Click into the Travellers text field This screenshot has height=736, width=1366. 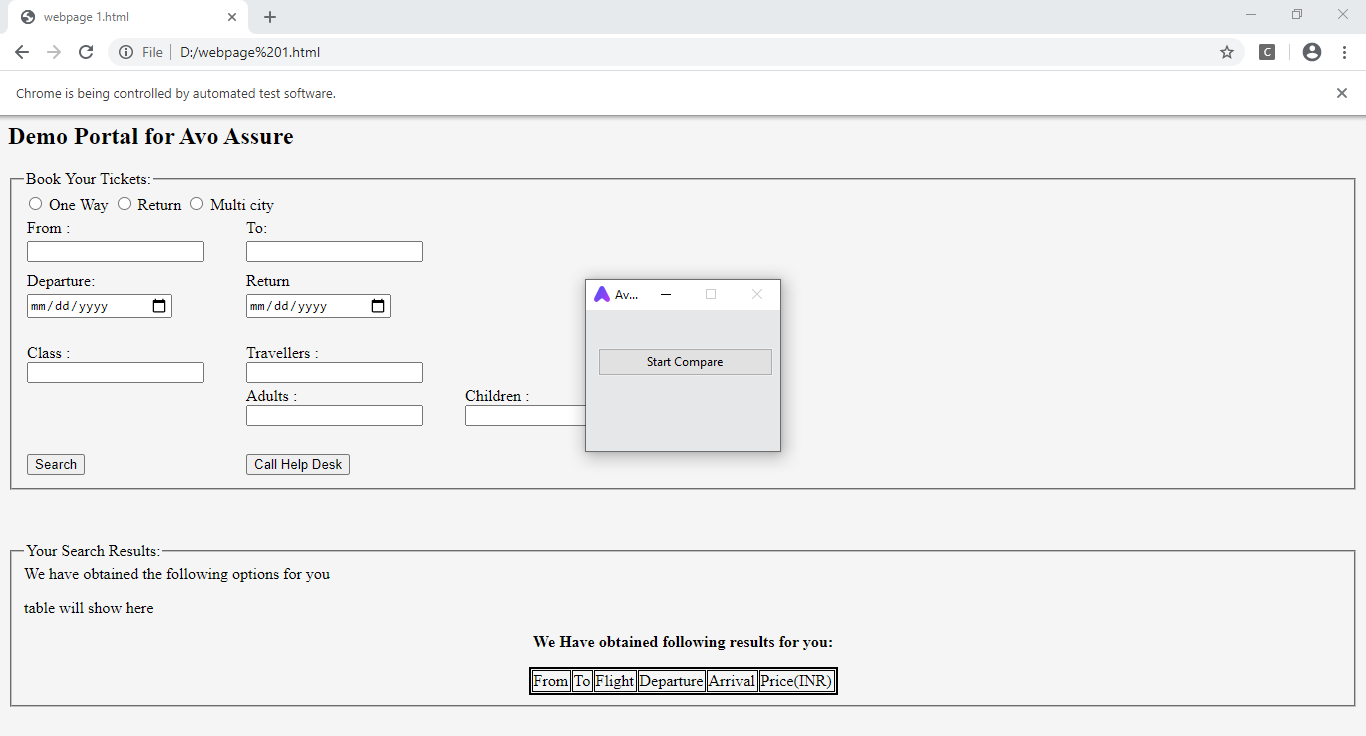coord(334,372)
